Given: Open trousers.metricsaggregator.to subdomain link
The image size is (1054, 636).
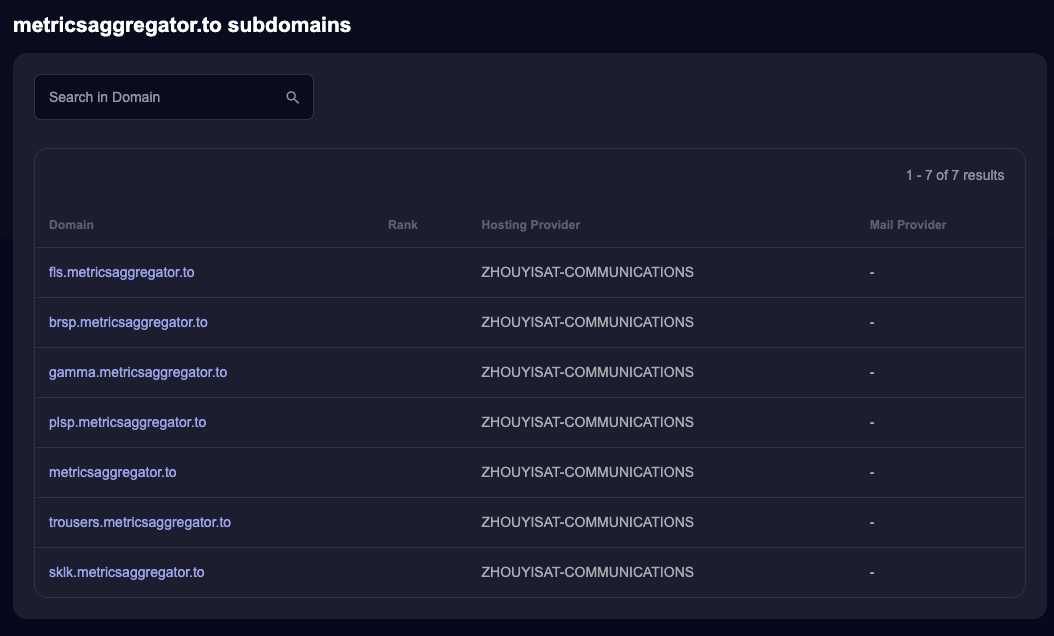Looking at the screenshot, I should (140, 522).
